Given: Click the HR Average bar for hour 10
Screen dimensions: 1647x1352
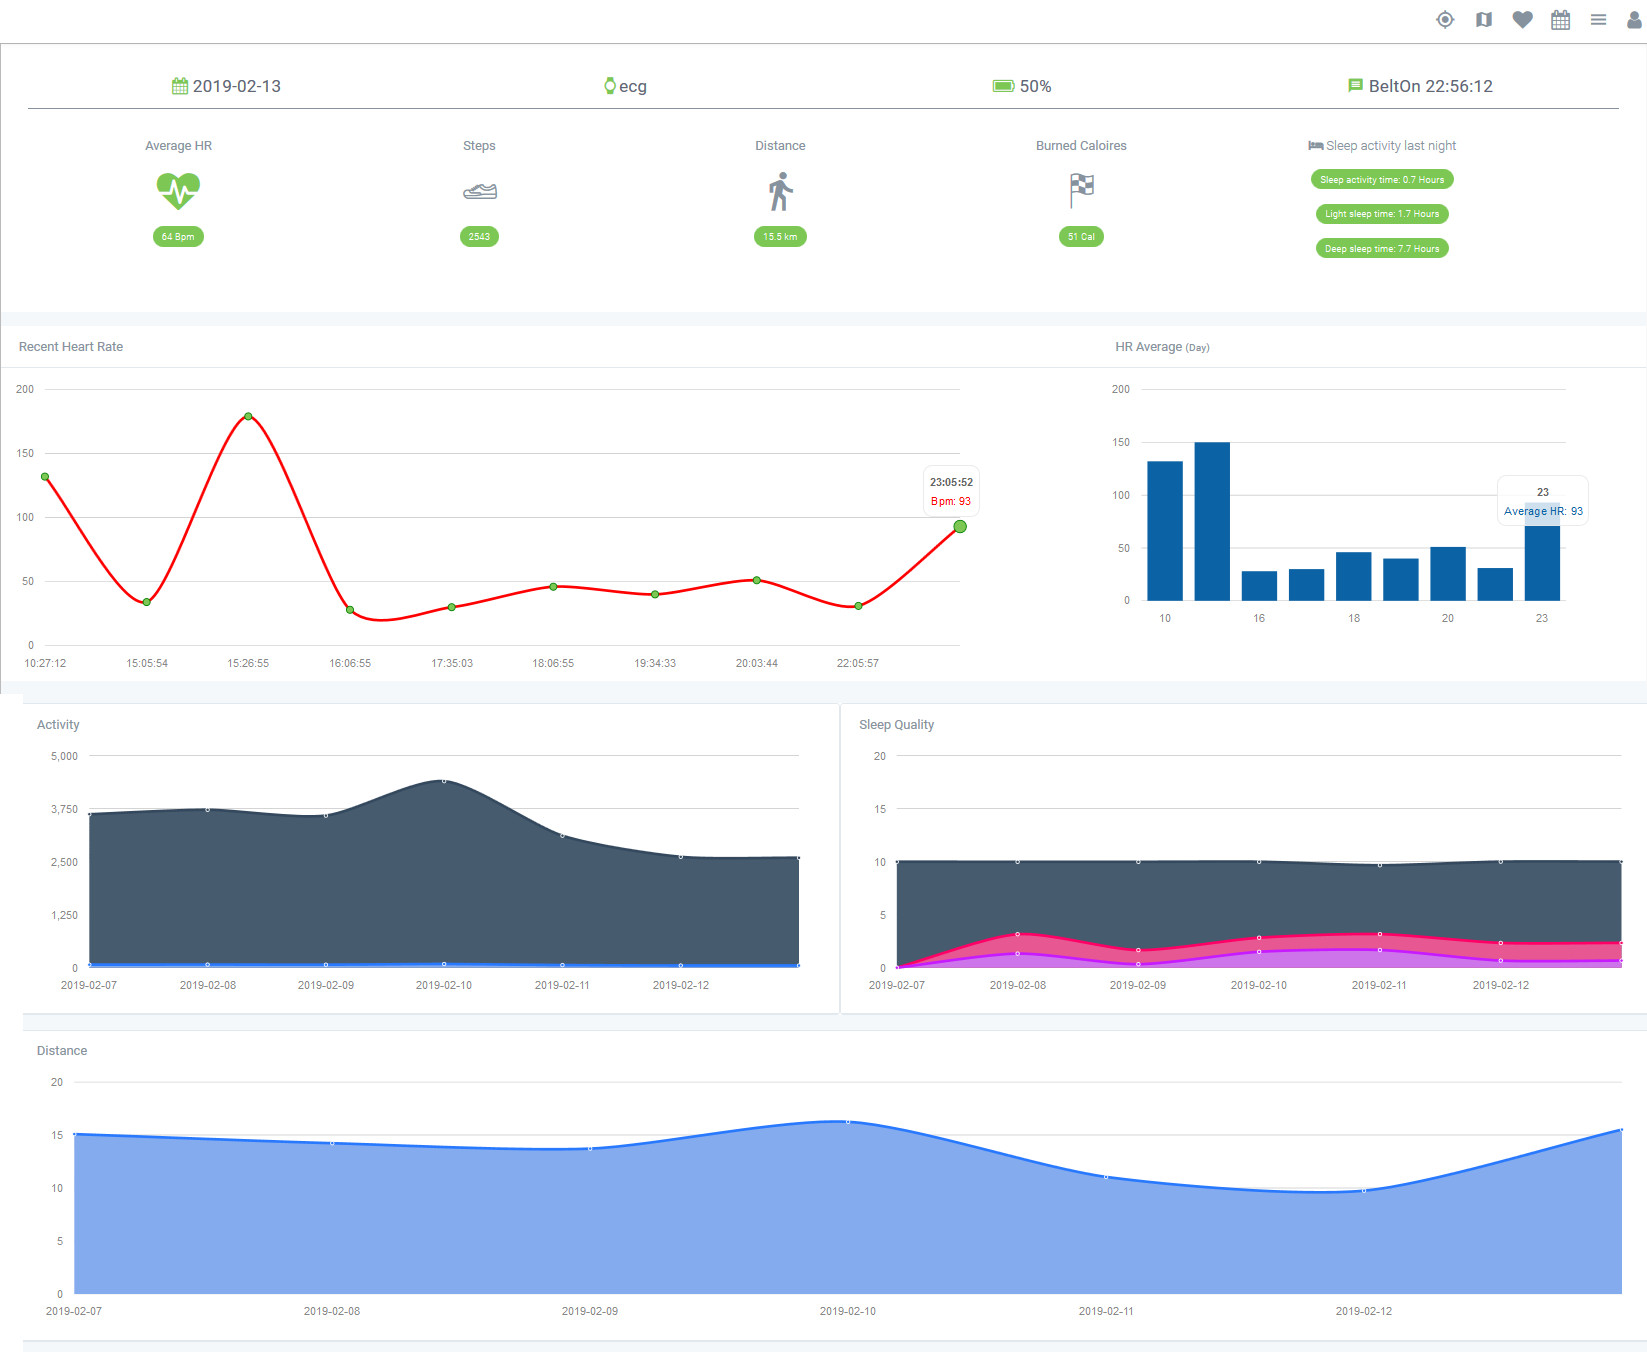Looking at the screenshot, I should tap(1165, 531).
